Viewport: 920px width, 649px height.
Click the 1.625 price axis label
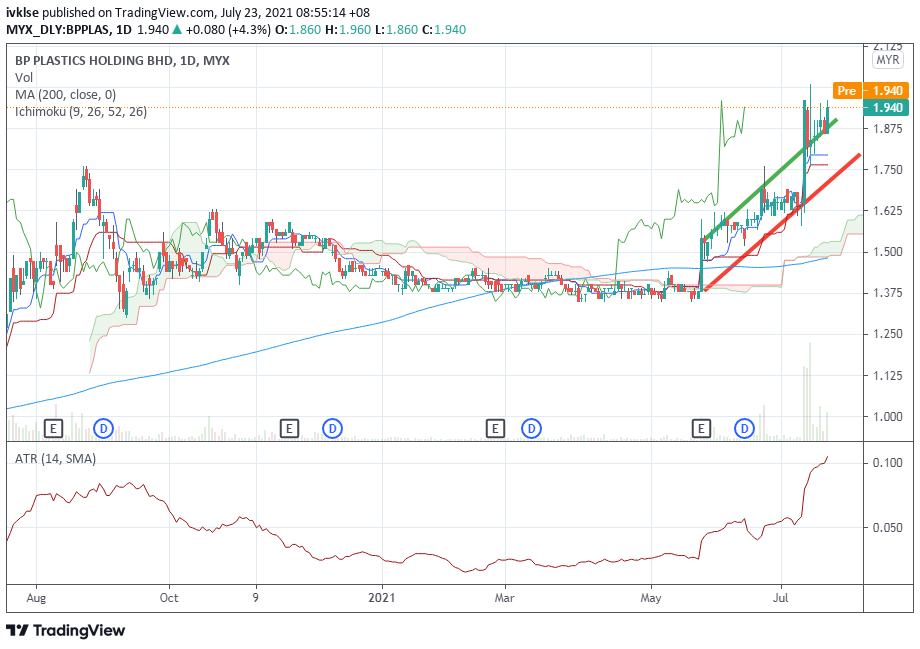click(x=887, y=211)
